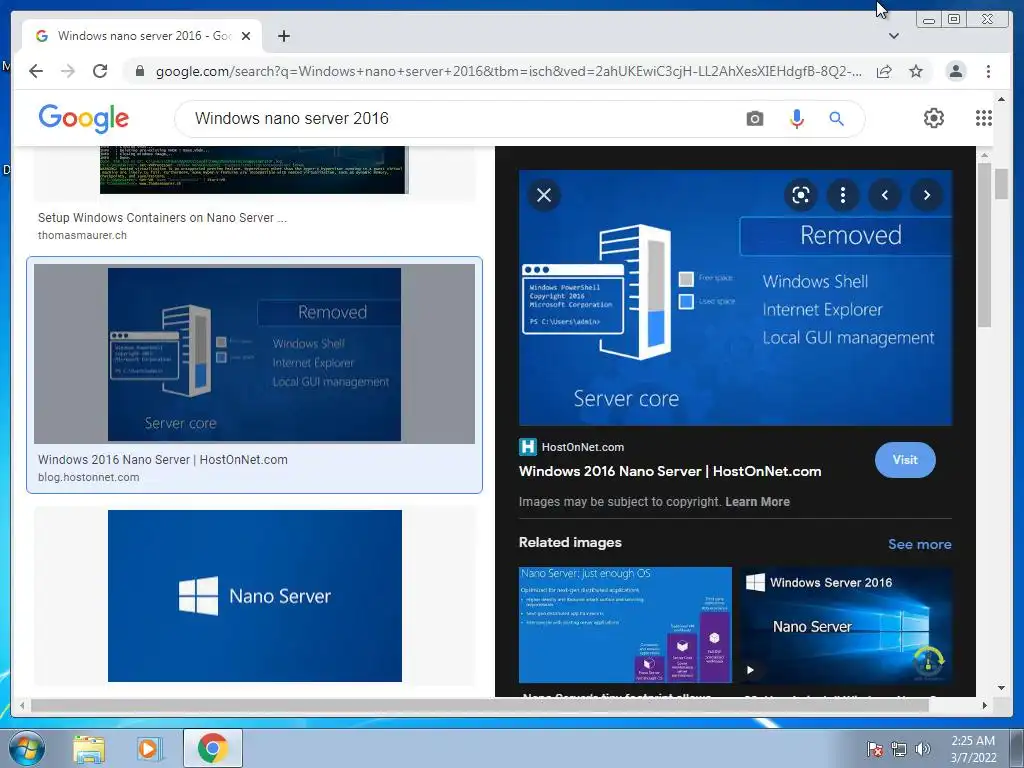1024x768 pixels.
Task: Open blog.hostonnet.com result source
Action: click(89, 477)
